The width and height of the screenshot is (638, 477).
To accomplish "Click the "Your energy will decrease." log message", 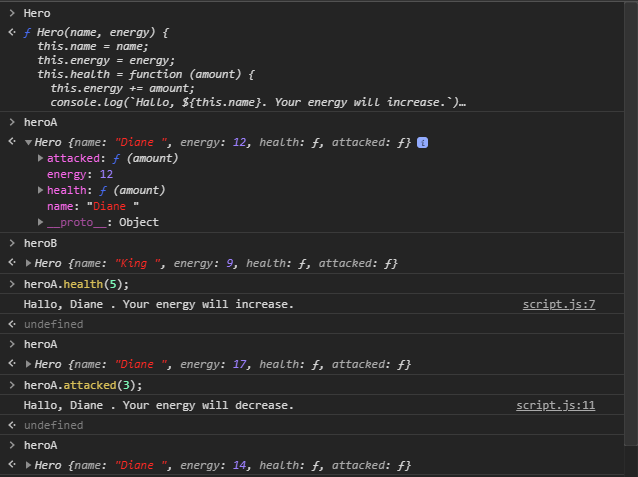I will click(158, 405).
